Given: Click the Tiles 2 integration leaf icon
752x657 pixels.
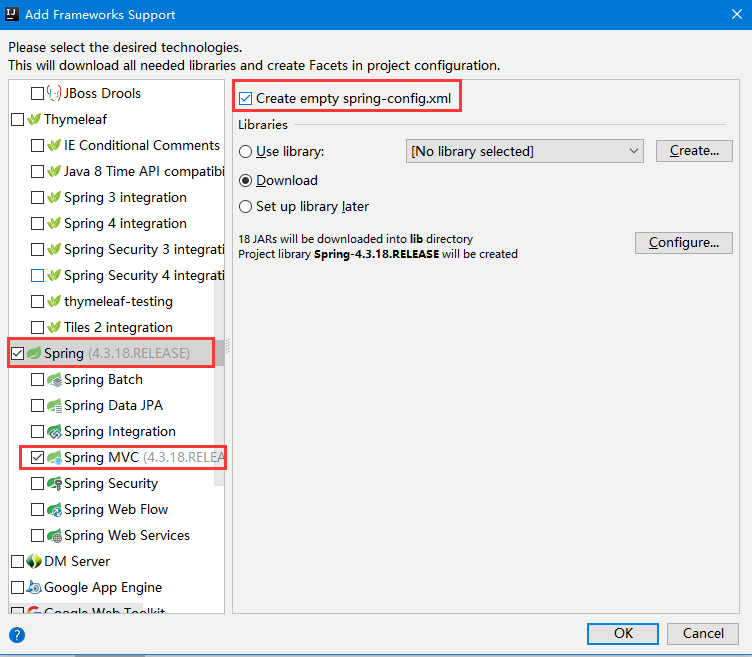Looking at the screenshot, I should (54, 327).
